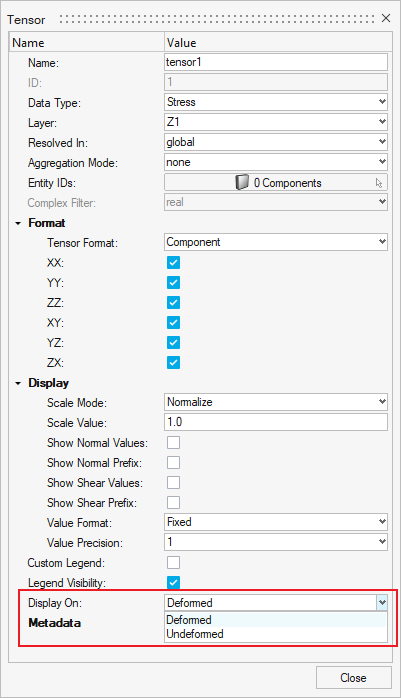
Task: Open the Scale Mode Normalize dropdown
Action: [276, 402]
